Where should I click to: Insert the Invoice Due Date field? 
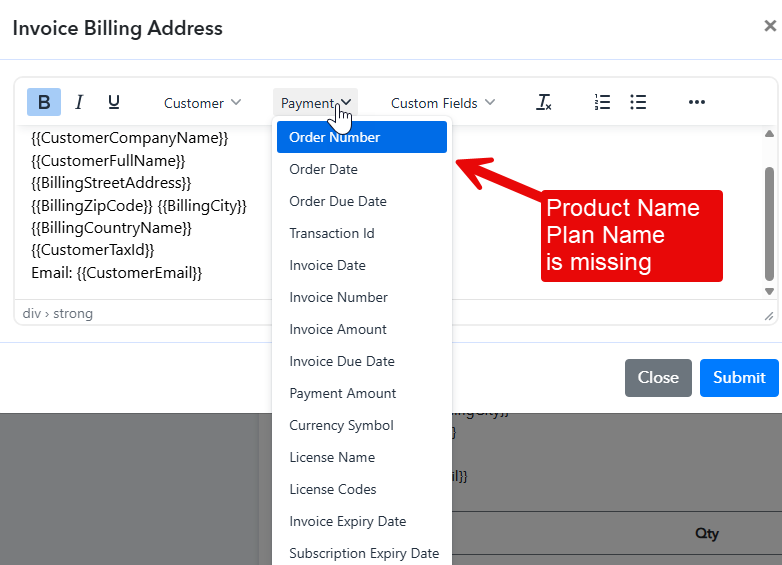pos(342,361)
